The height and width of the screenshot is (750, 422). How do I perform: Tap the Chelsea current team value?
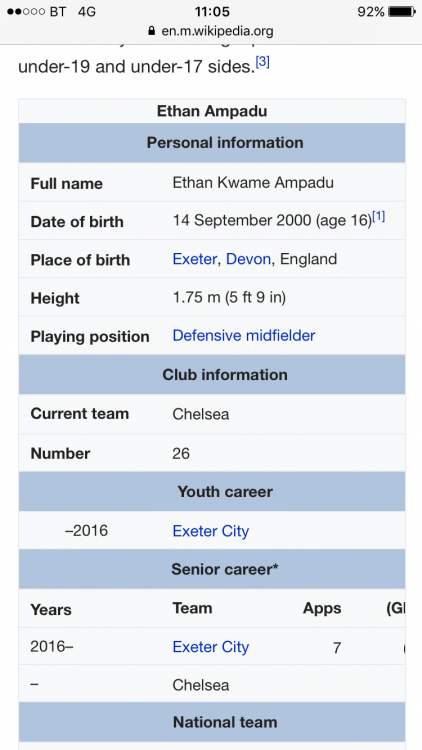pyautogui.click(x=200, y=414)
